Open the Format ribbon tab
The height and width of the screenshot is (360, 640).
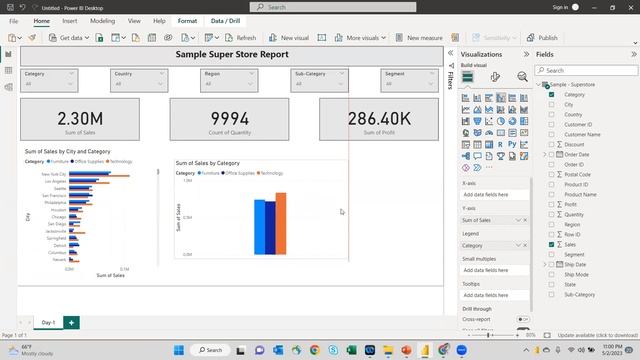[187, 21]
